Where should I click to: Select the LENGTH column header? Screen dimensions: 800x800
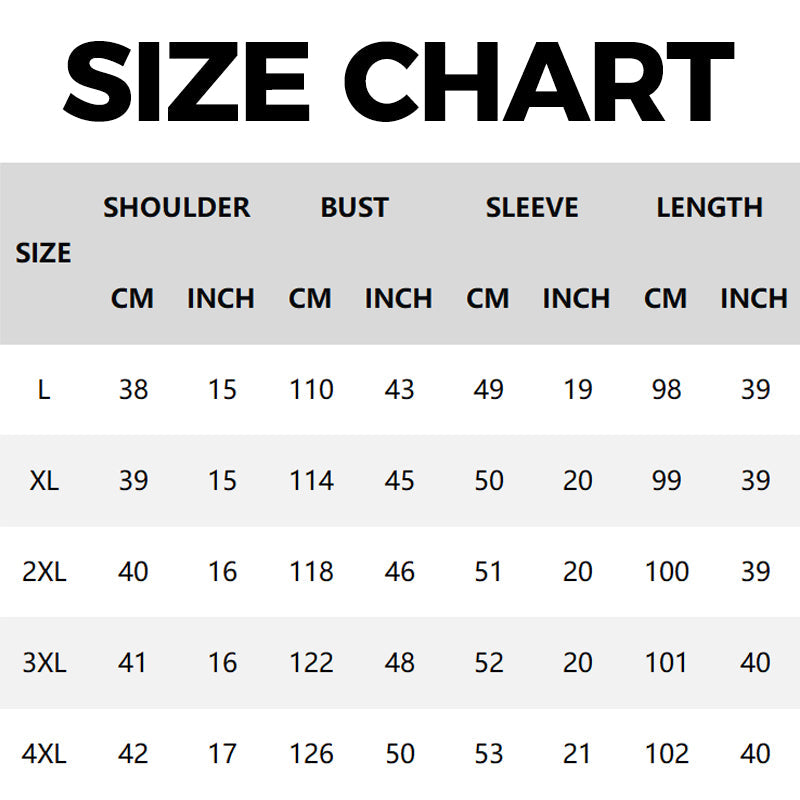(x=709, y=208)
